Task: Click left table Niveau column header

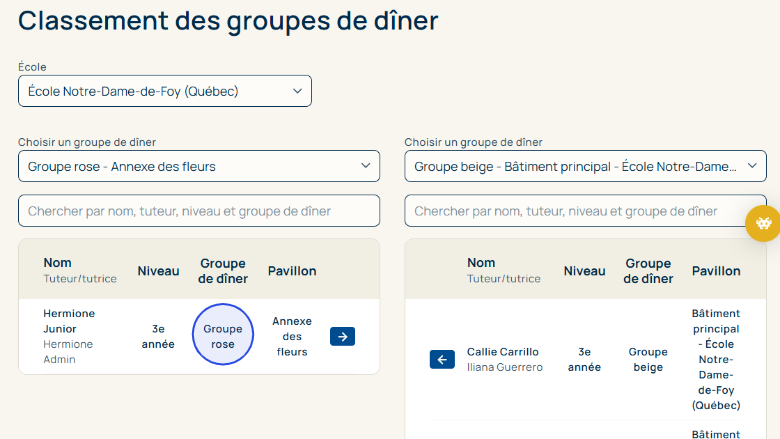Action: pyautogui.click(x=158, y=270)
